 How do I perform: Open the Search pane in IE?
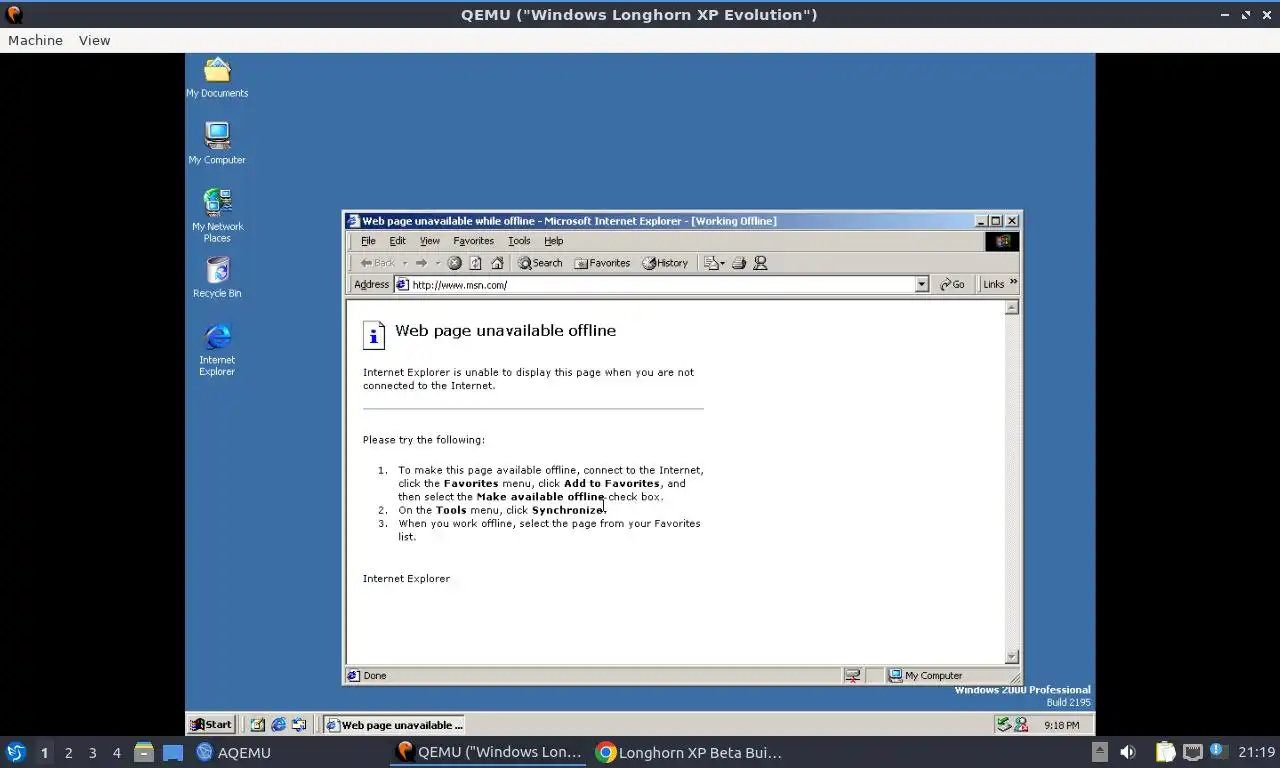[540, 263]
